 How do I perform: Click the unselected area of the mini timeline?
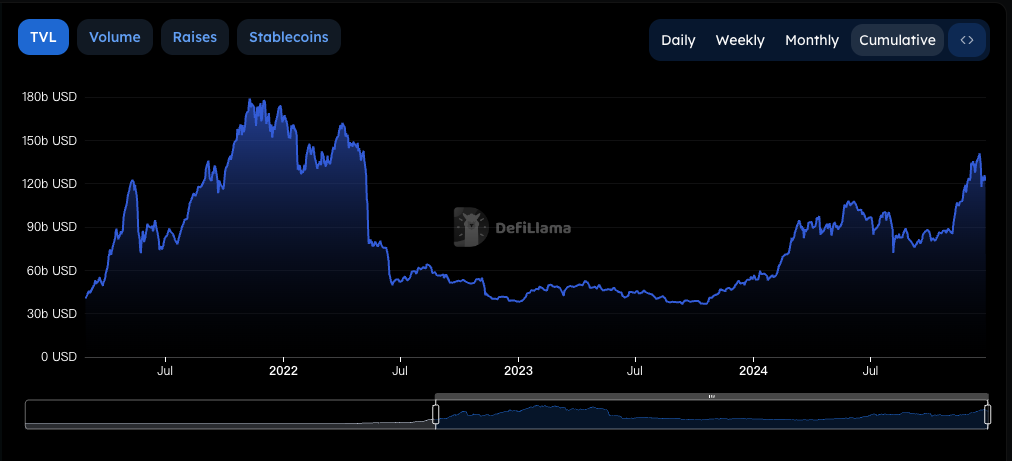(x=230, y=414)
